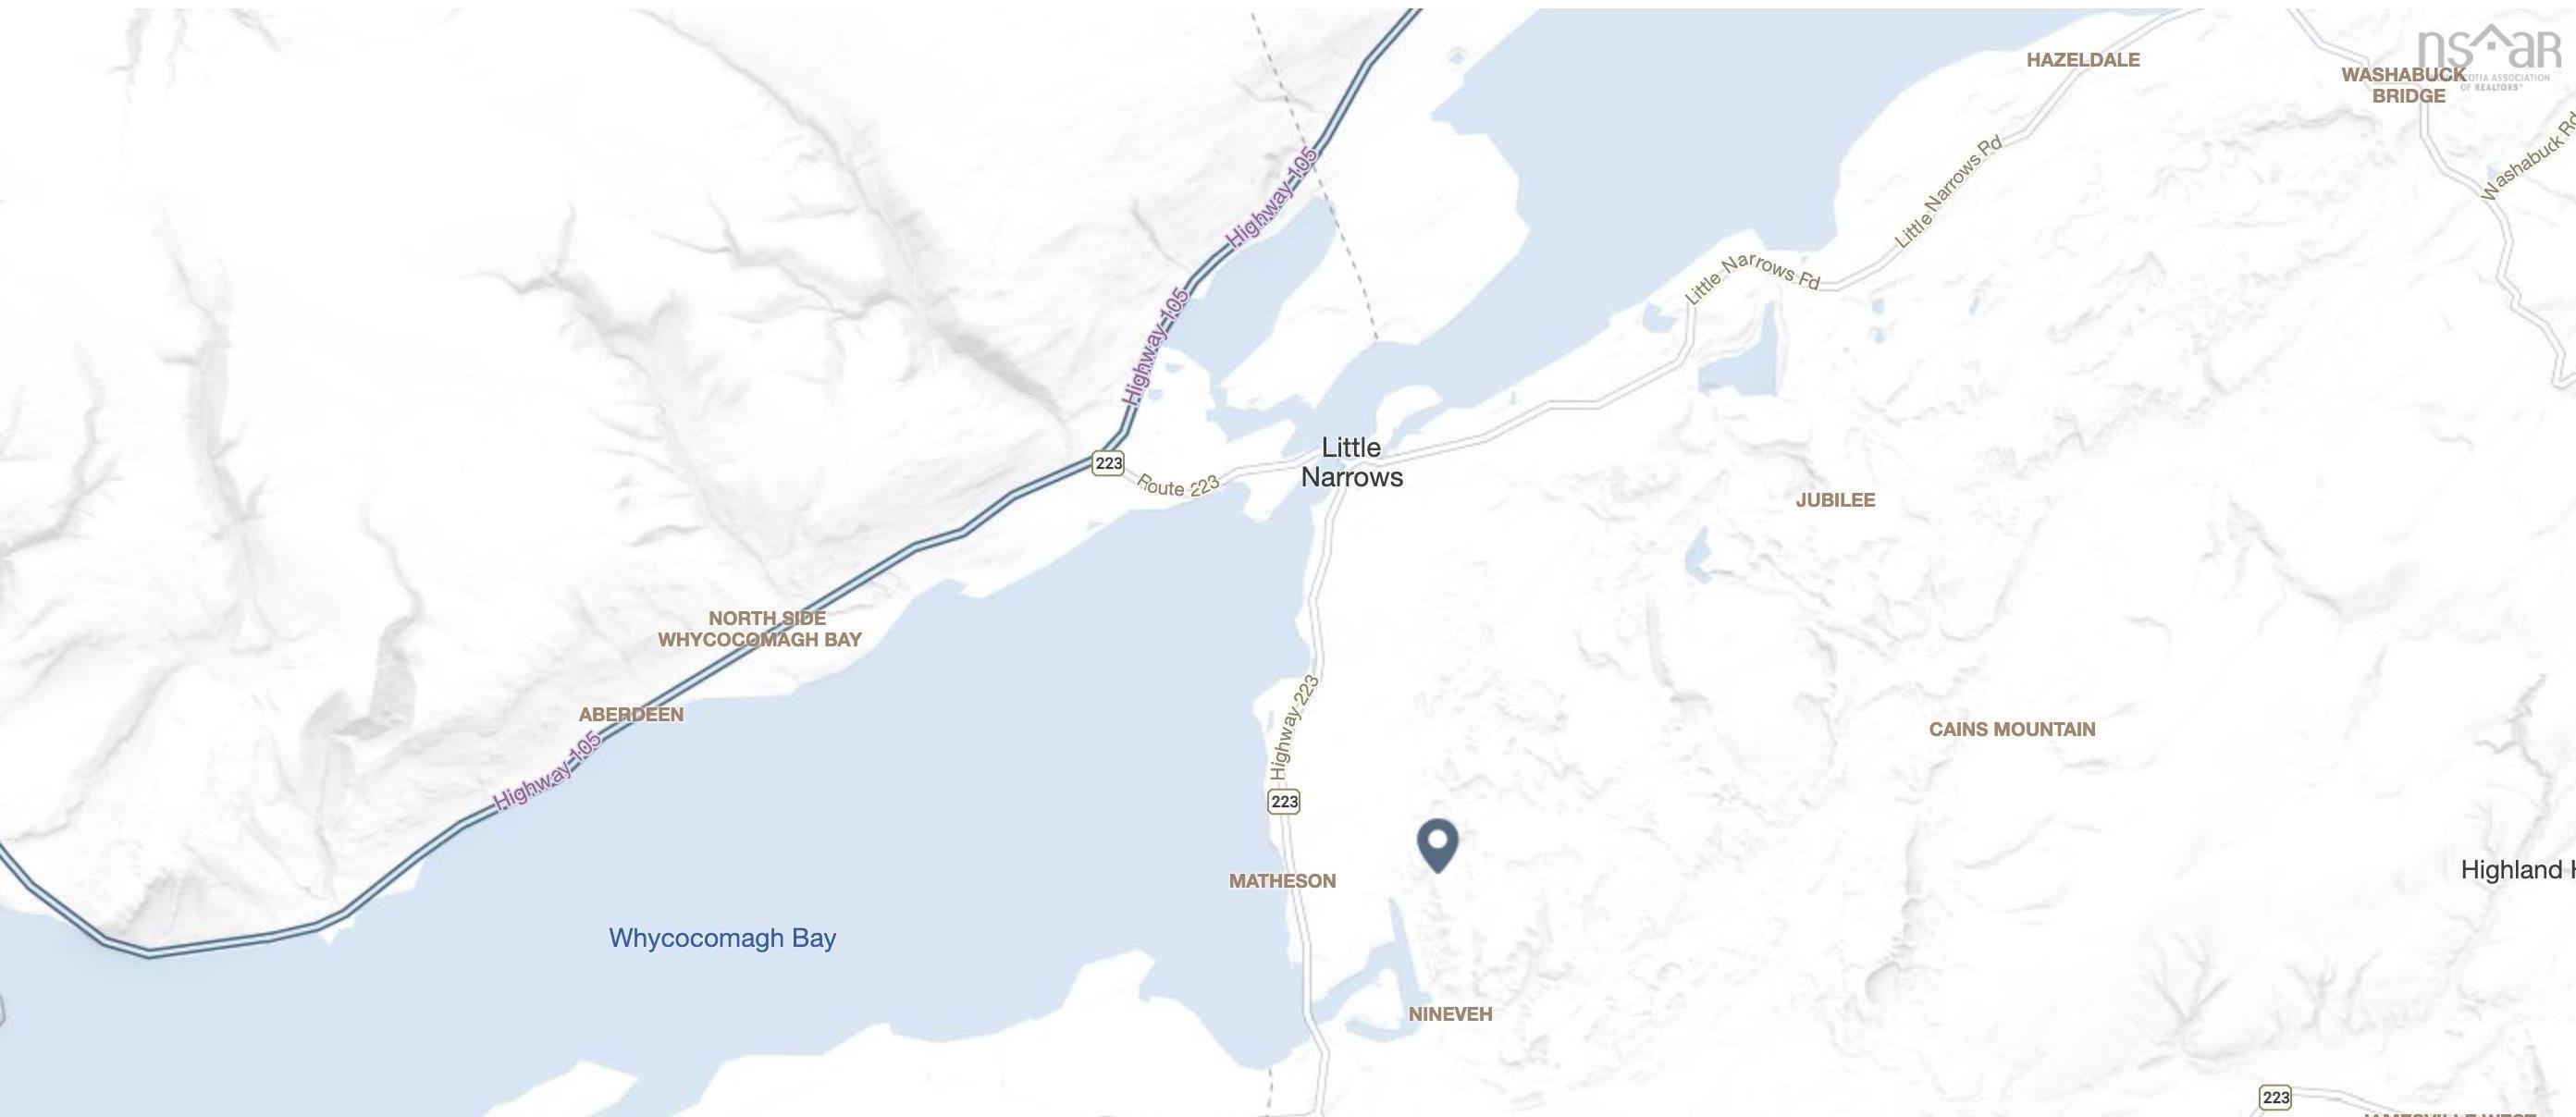Select the JUBILEE community label
2576x1117 pixels.
1835,500
